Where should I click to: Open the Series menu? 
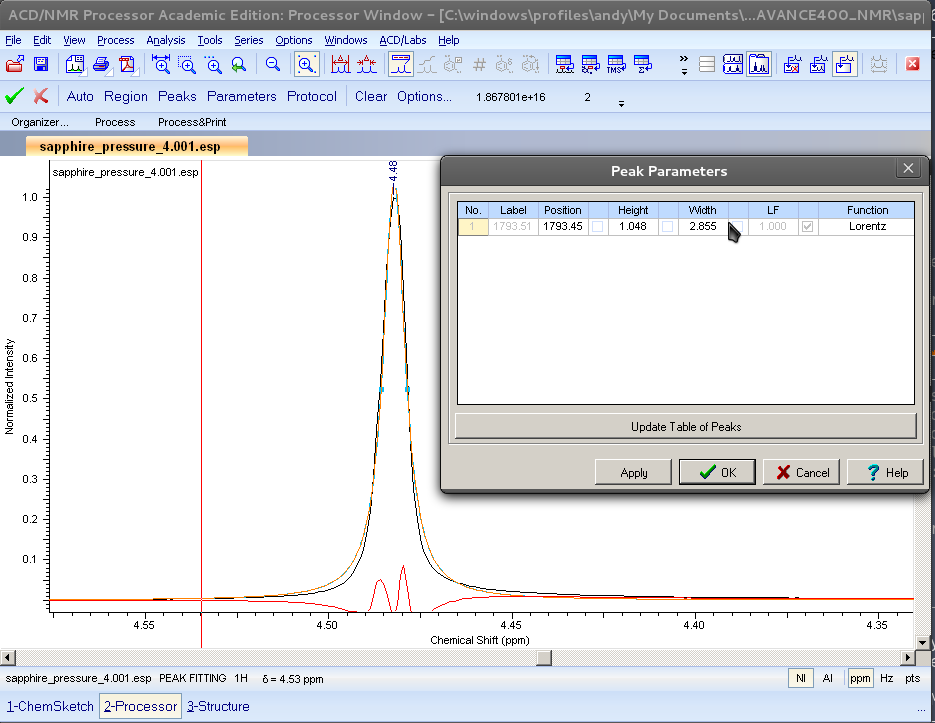249,40
